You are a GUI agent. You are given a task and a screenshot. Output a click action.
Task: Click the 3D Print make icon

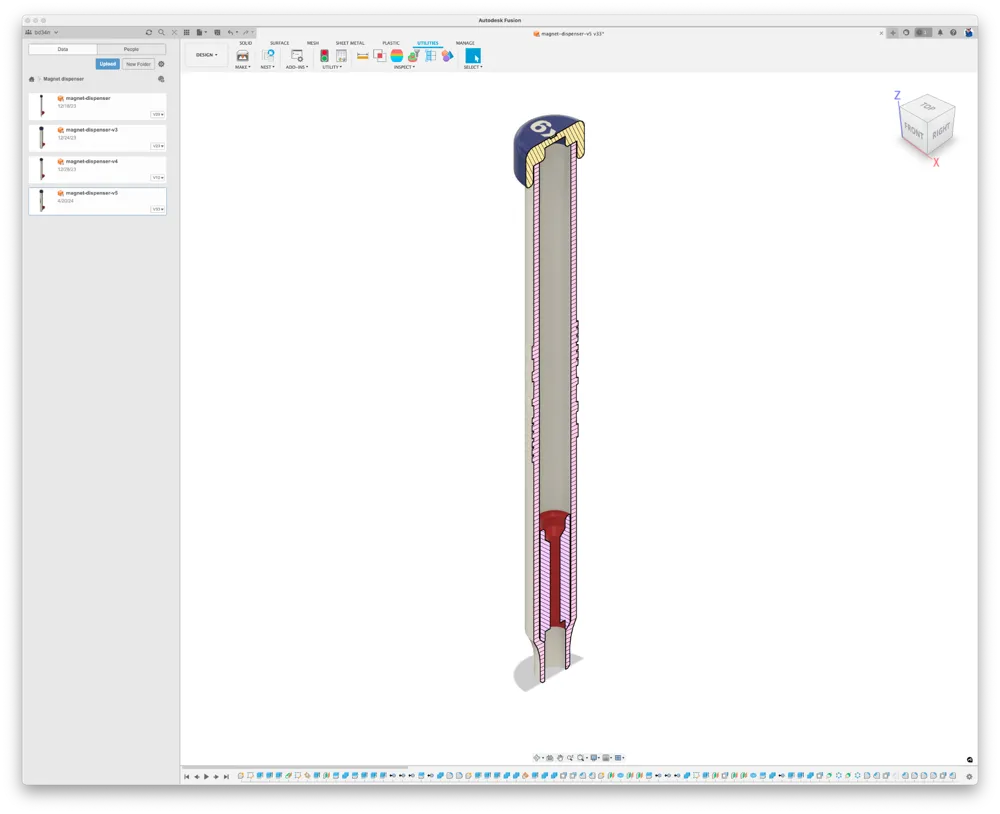click(242, 56)
